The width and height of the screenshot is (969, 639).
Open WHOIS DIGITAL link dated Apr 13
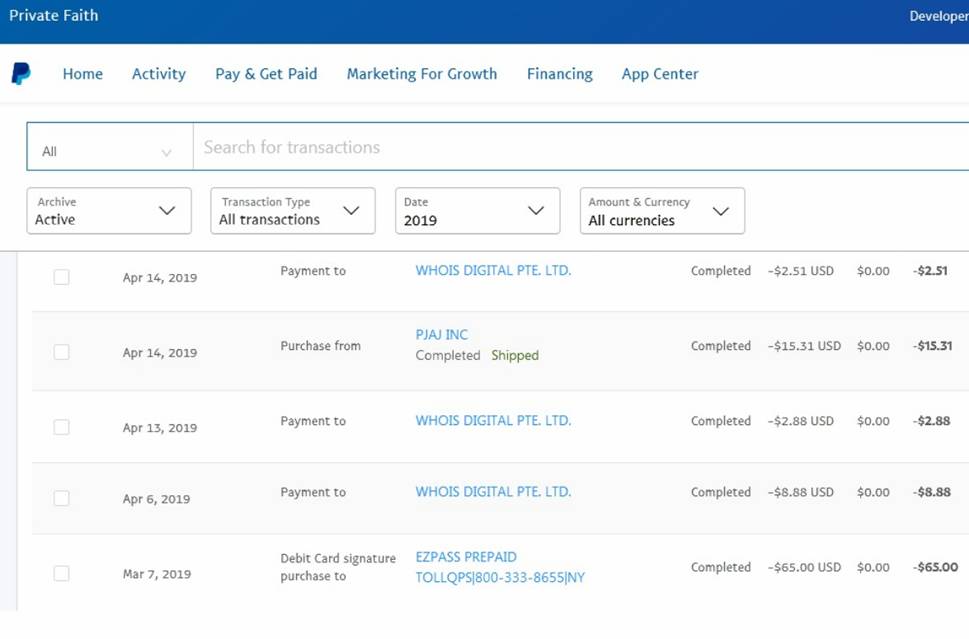point(493,421)
